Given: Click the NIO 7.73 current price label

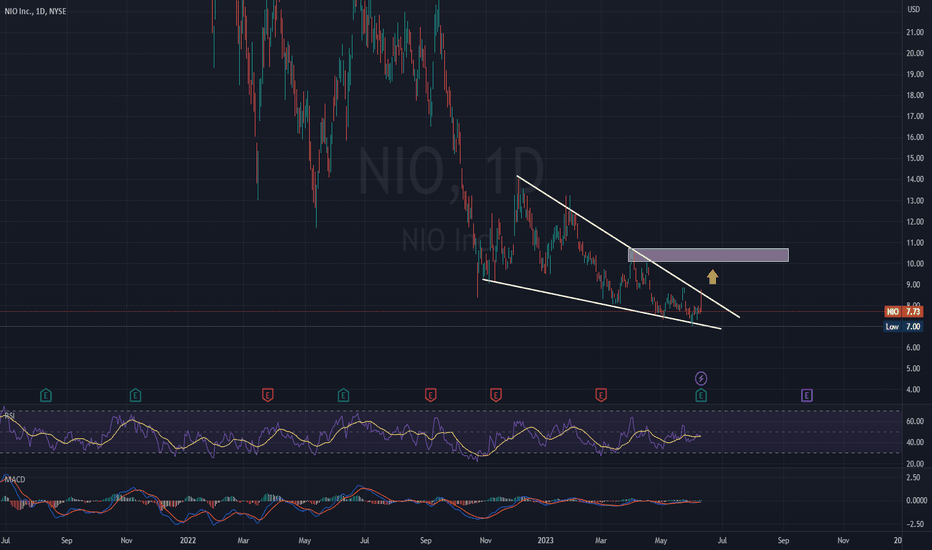Looking at the screenshot, I should click(x=903, y=312).
